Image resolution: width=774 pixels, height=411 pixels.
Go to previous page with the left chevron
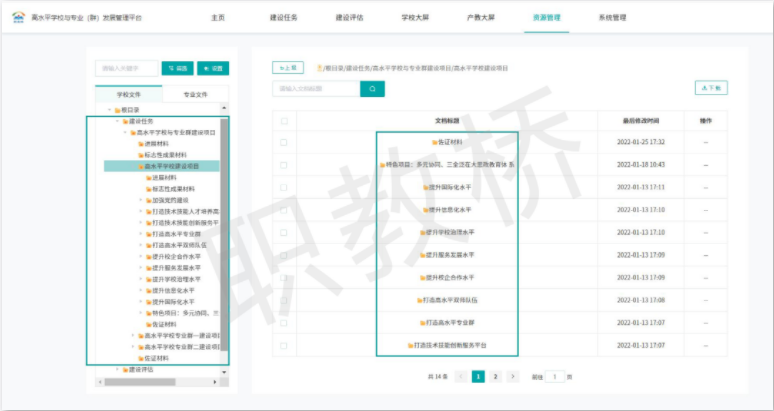click(x=461, y=377)
